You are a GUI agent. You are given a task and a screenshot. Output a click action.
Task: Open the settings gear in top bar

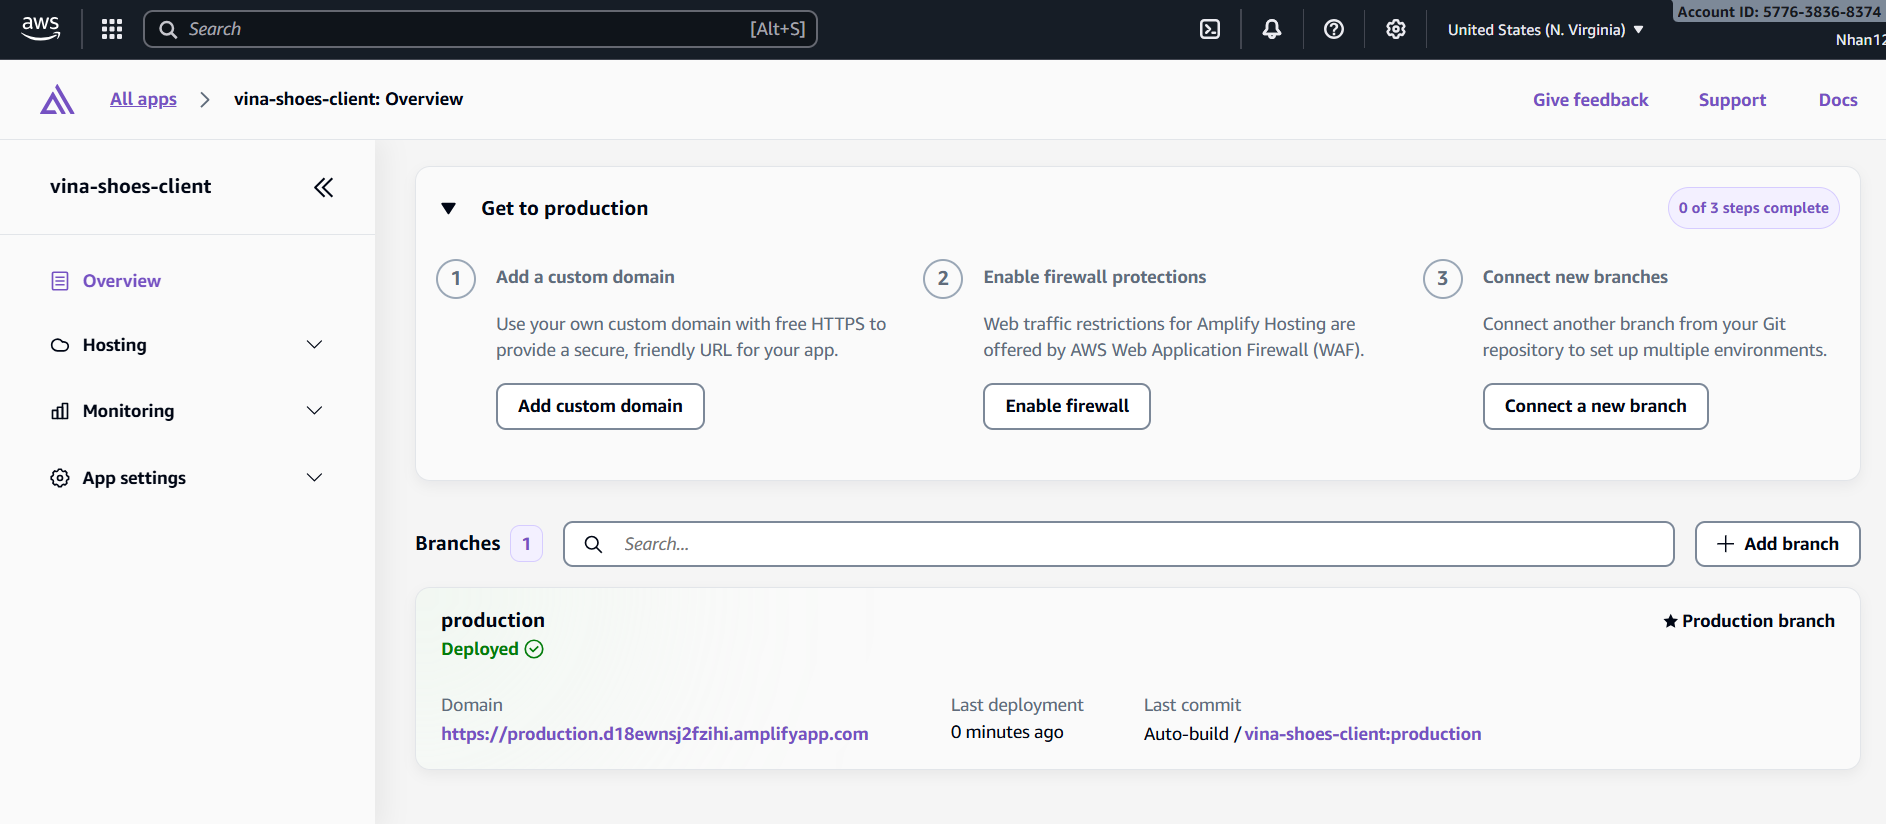pyautogui.click(x=1396, y=29)
